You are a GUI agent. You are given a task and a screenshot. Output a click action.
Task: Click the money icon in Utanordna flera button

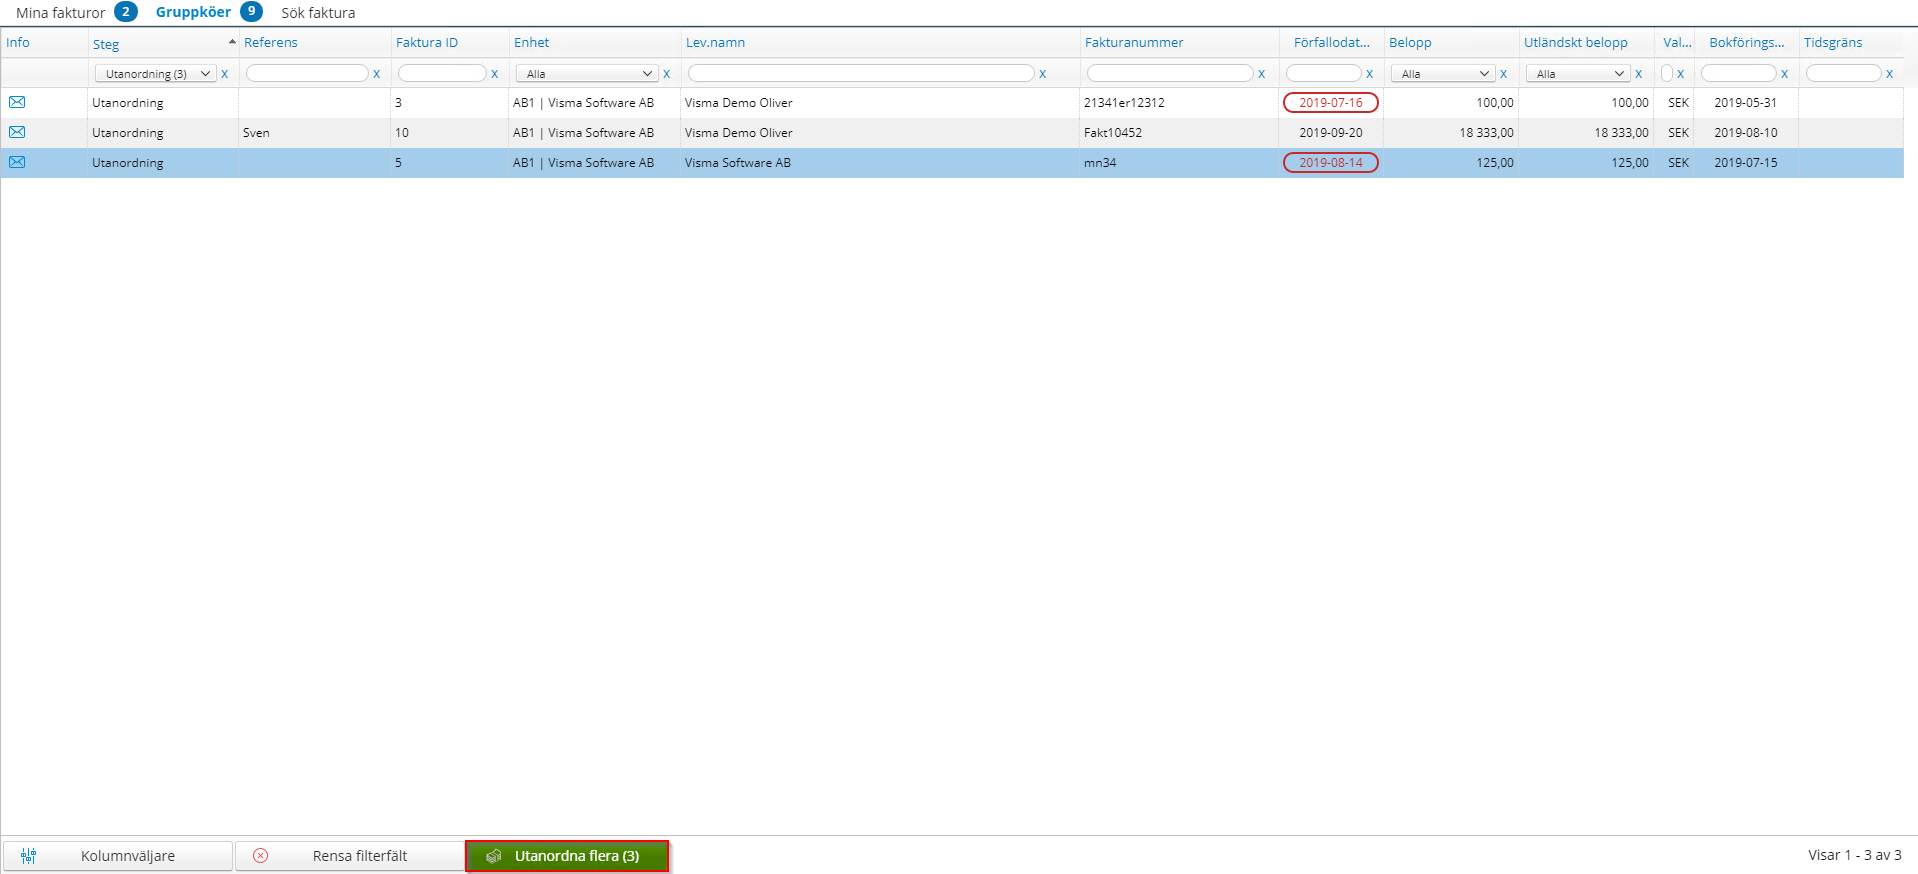(494, 856)
